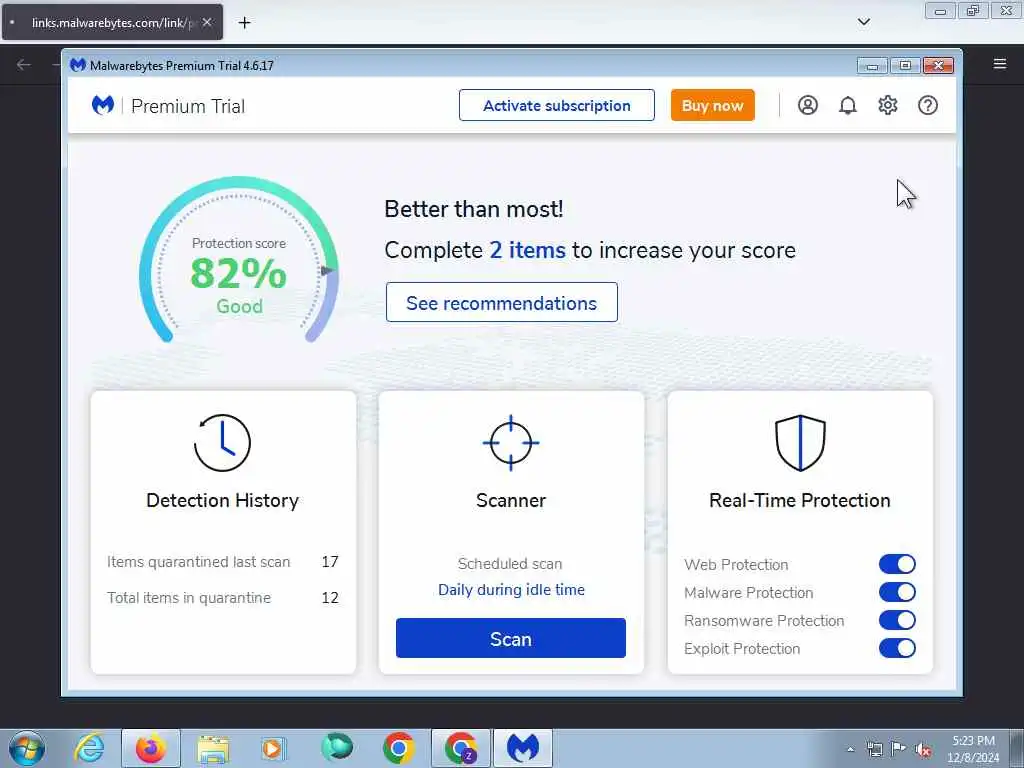Click the Total items in quarantine row
This screenshot has height=768, width=1024.
pos(223,598)
